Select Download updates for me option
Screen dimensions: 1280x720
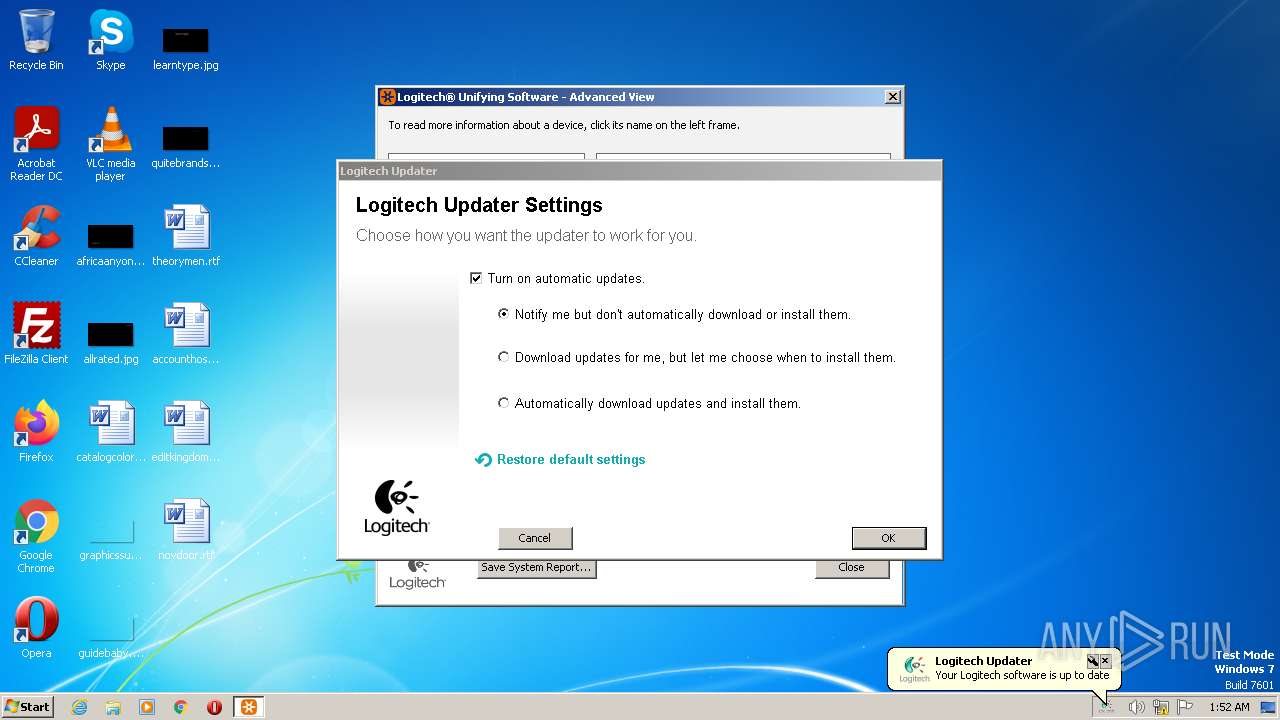click(504, 357)
